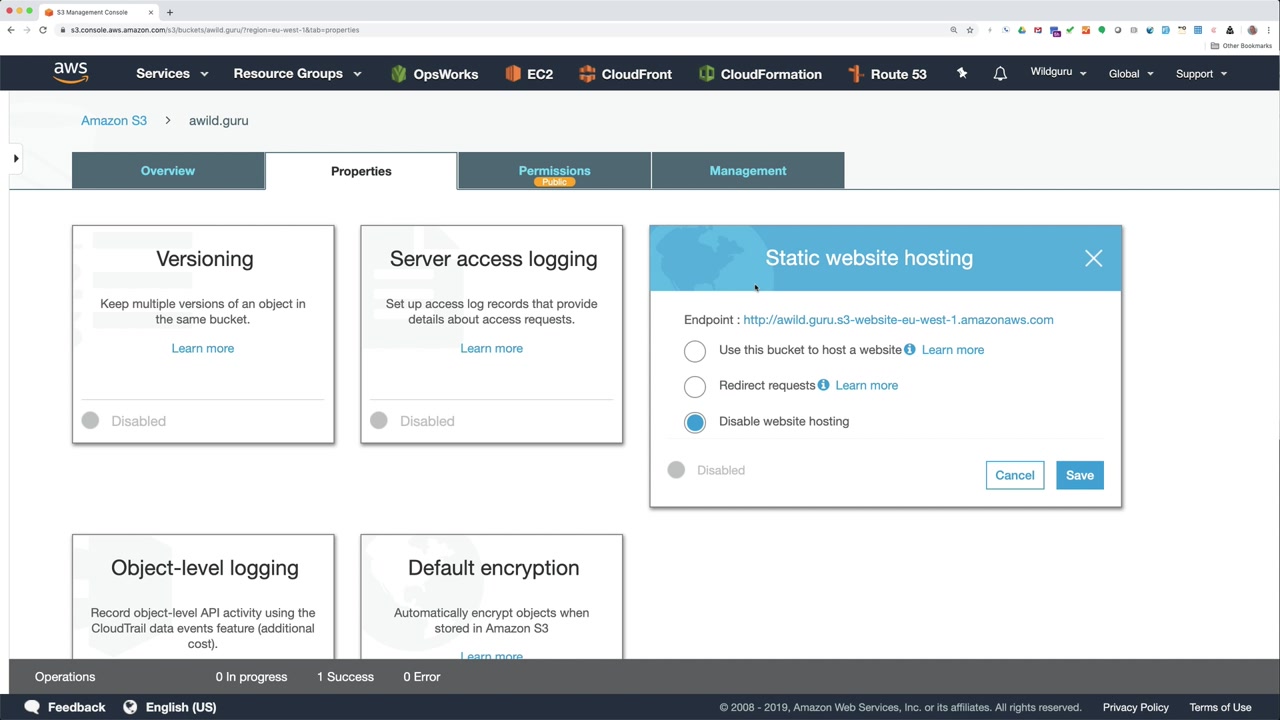The height and width of the screenshot is (720, 1280).
Task: Open the EC2 shortcut
Action: tap(529, 74)
